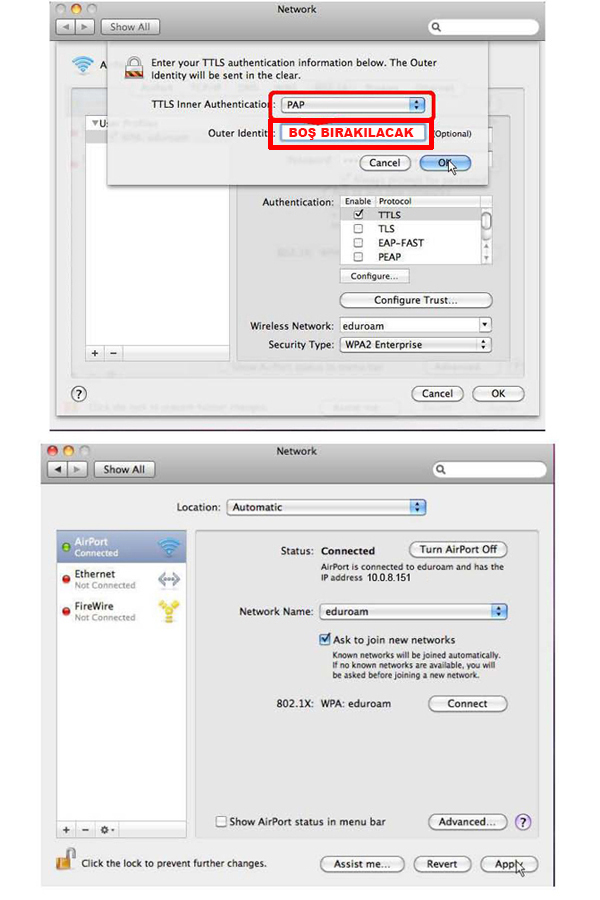This screenshot has width=600, height=900.
Task: Click the purple help question mark icon
Action: 522,822
